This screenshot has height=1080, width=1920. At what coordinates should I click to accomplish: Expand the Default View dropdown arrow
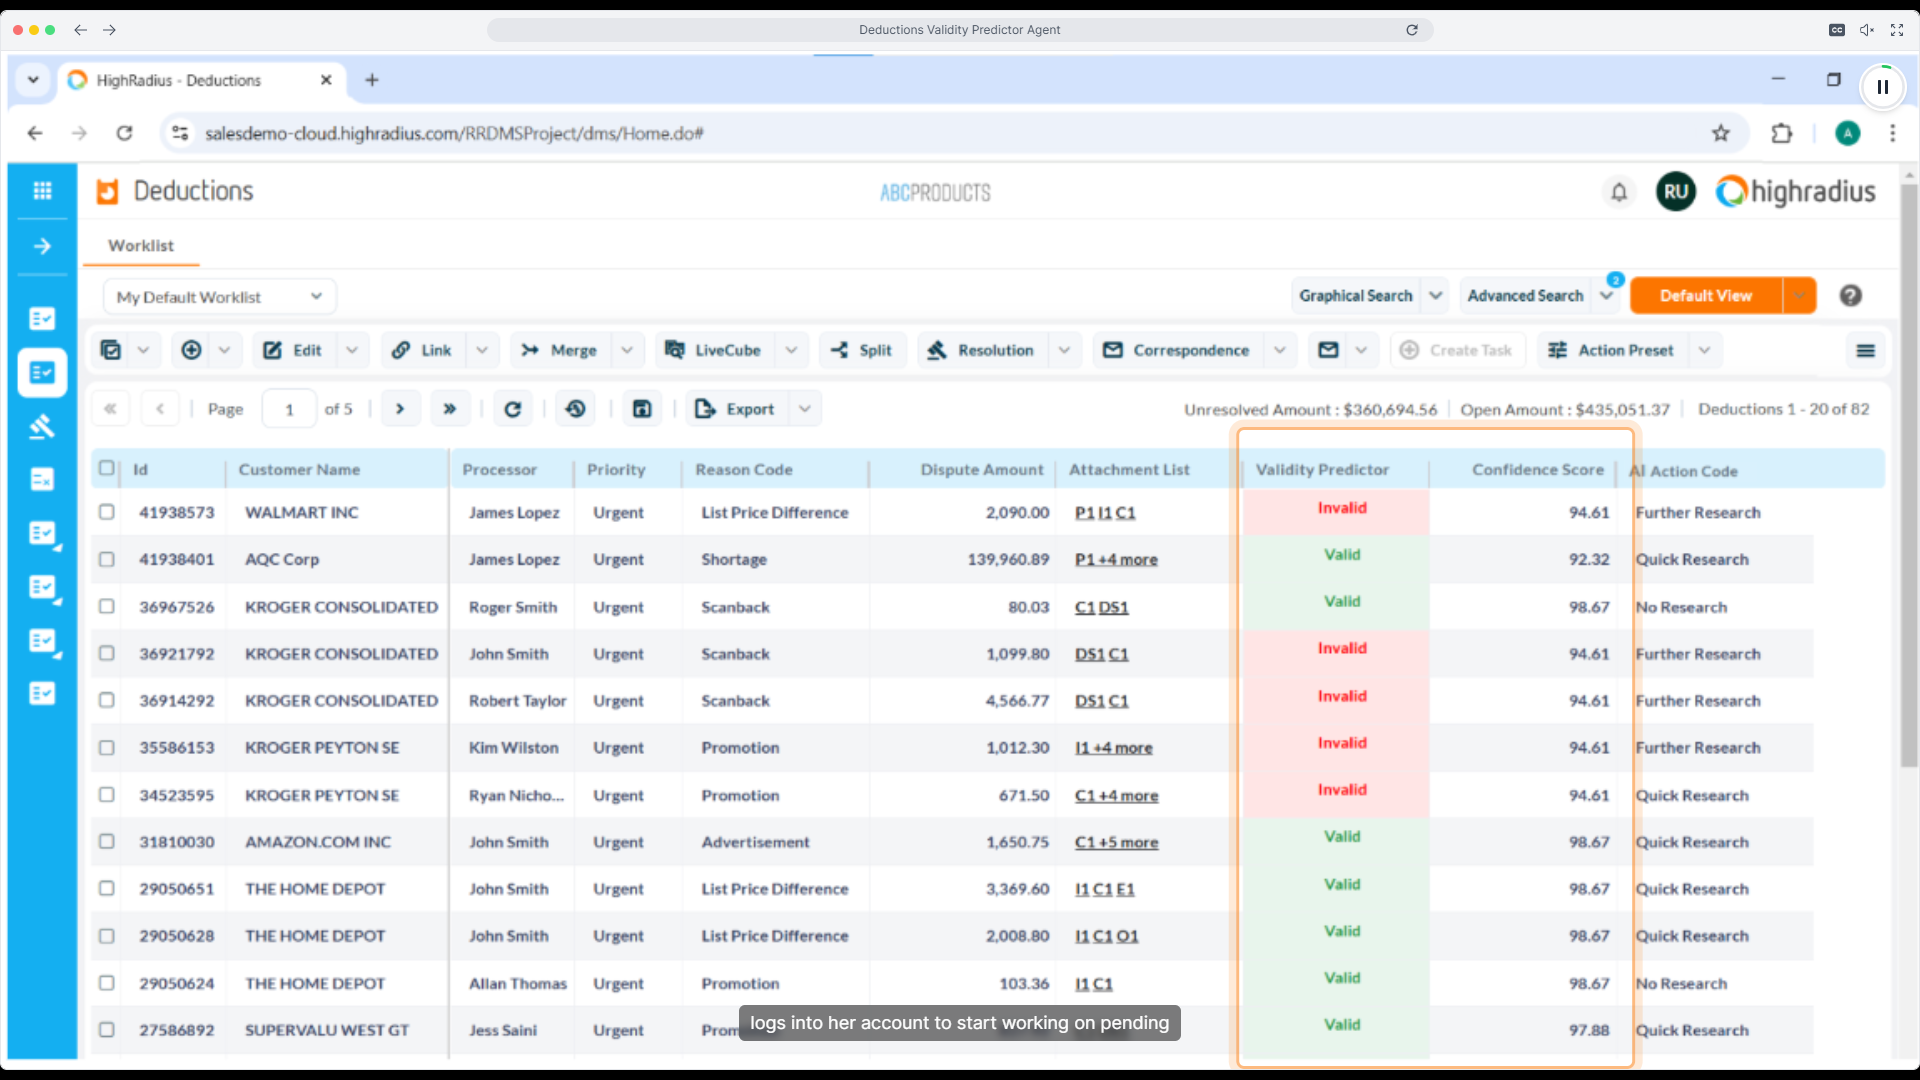tap(1799, 296)
